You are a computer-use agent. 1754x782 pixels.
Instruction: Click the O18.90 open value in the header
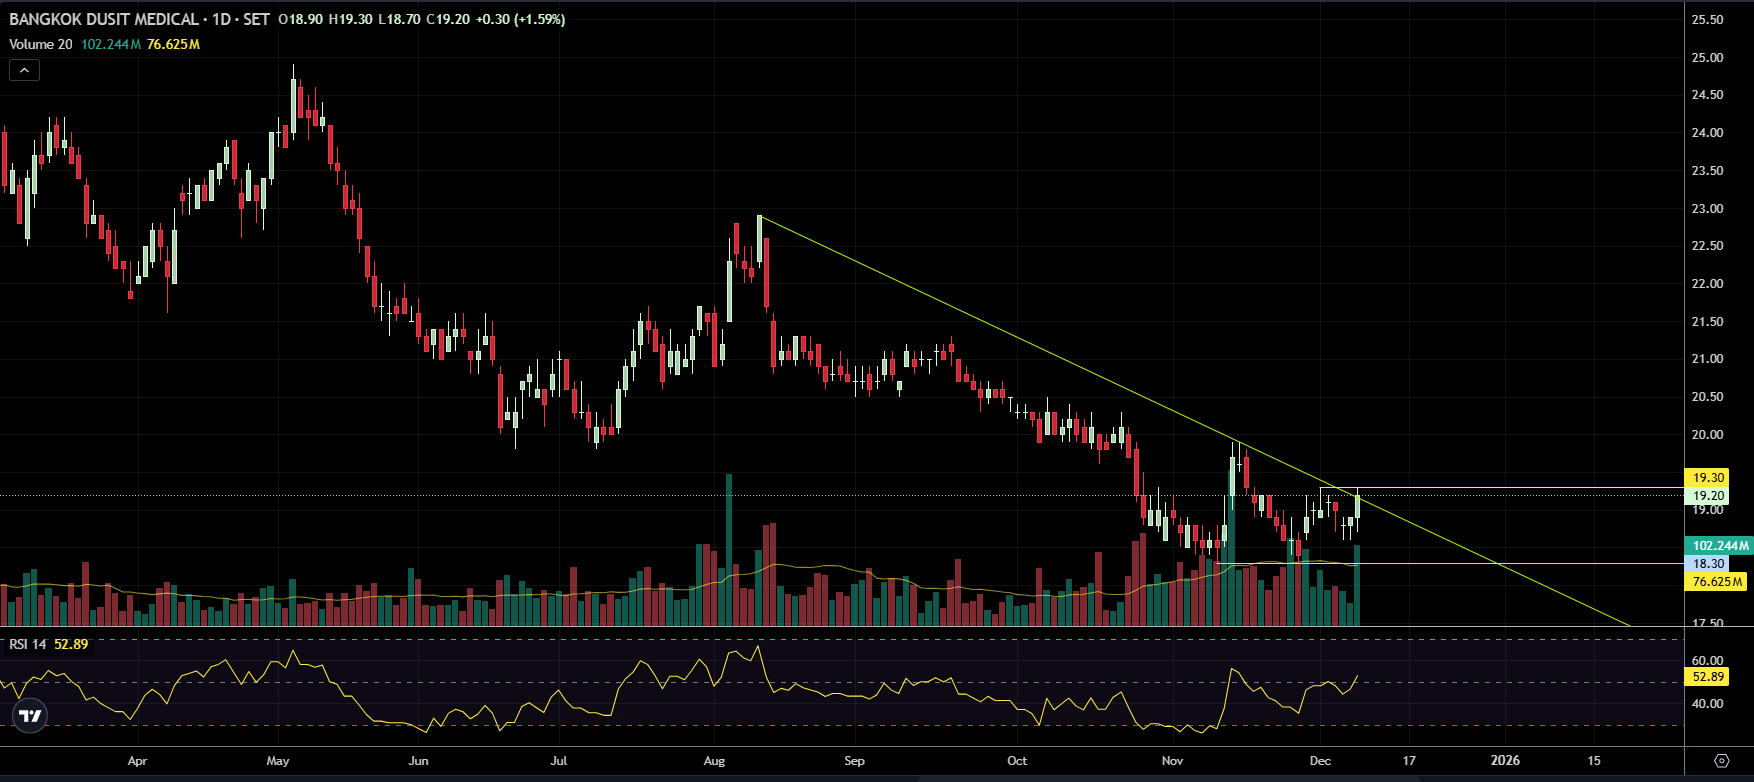[300, 19]
